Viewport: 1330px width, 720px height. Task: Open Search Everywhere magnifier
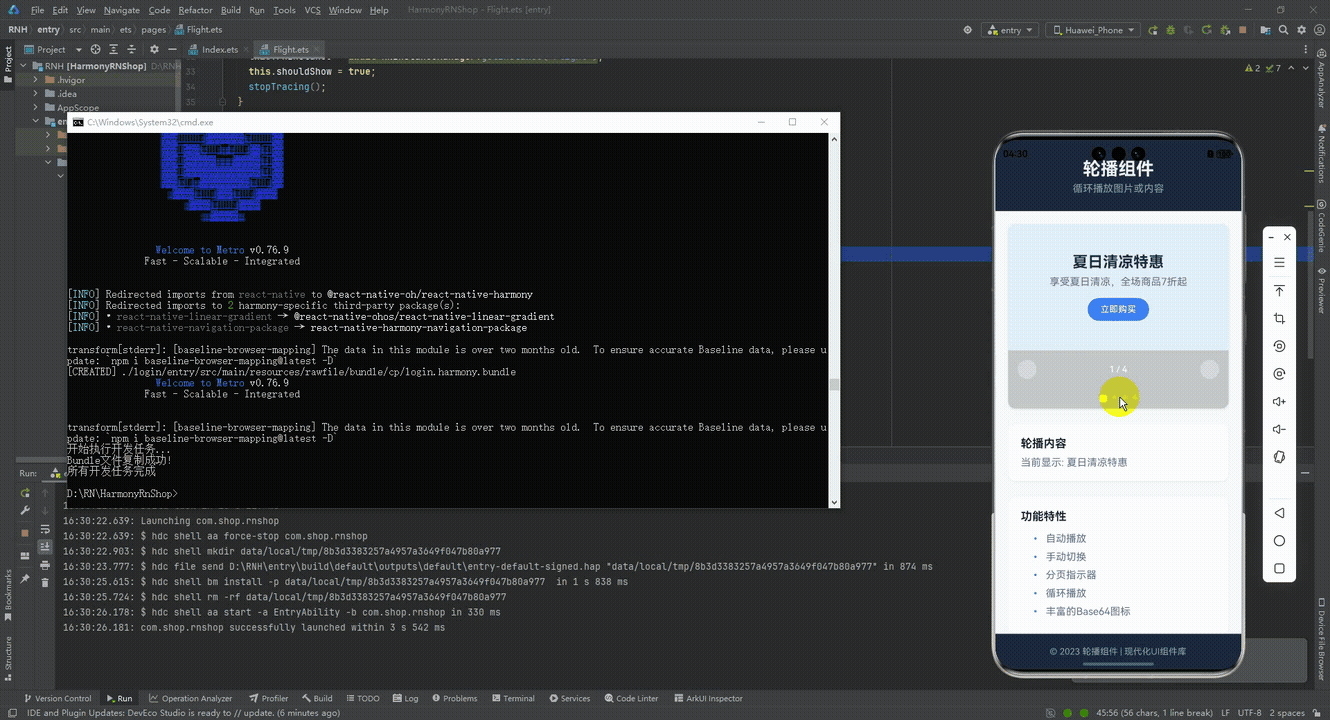(1283, 30)
